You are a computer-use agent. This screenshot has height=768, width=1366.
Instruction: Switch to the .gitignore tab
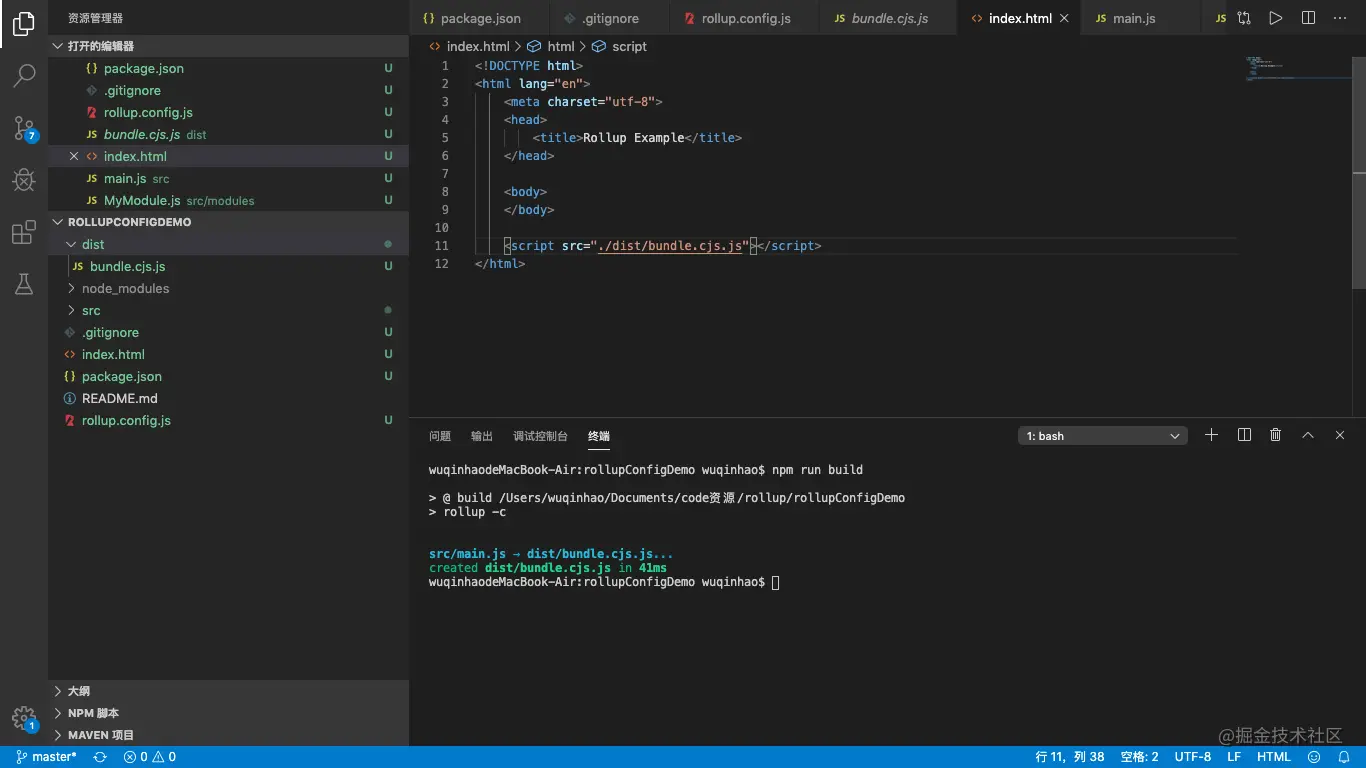click(x=610, y=18)
